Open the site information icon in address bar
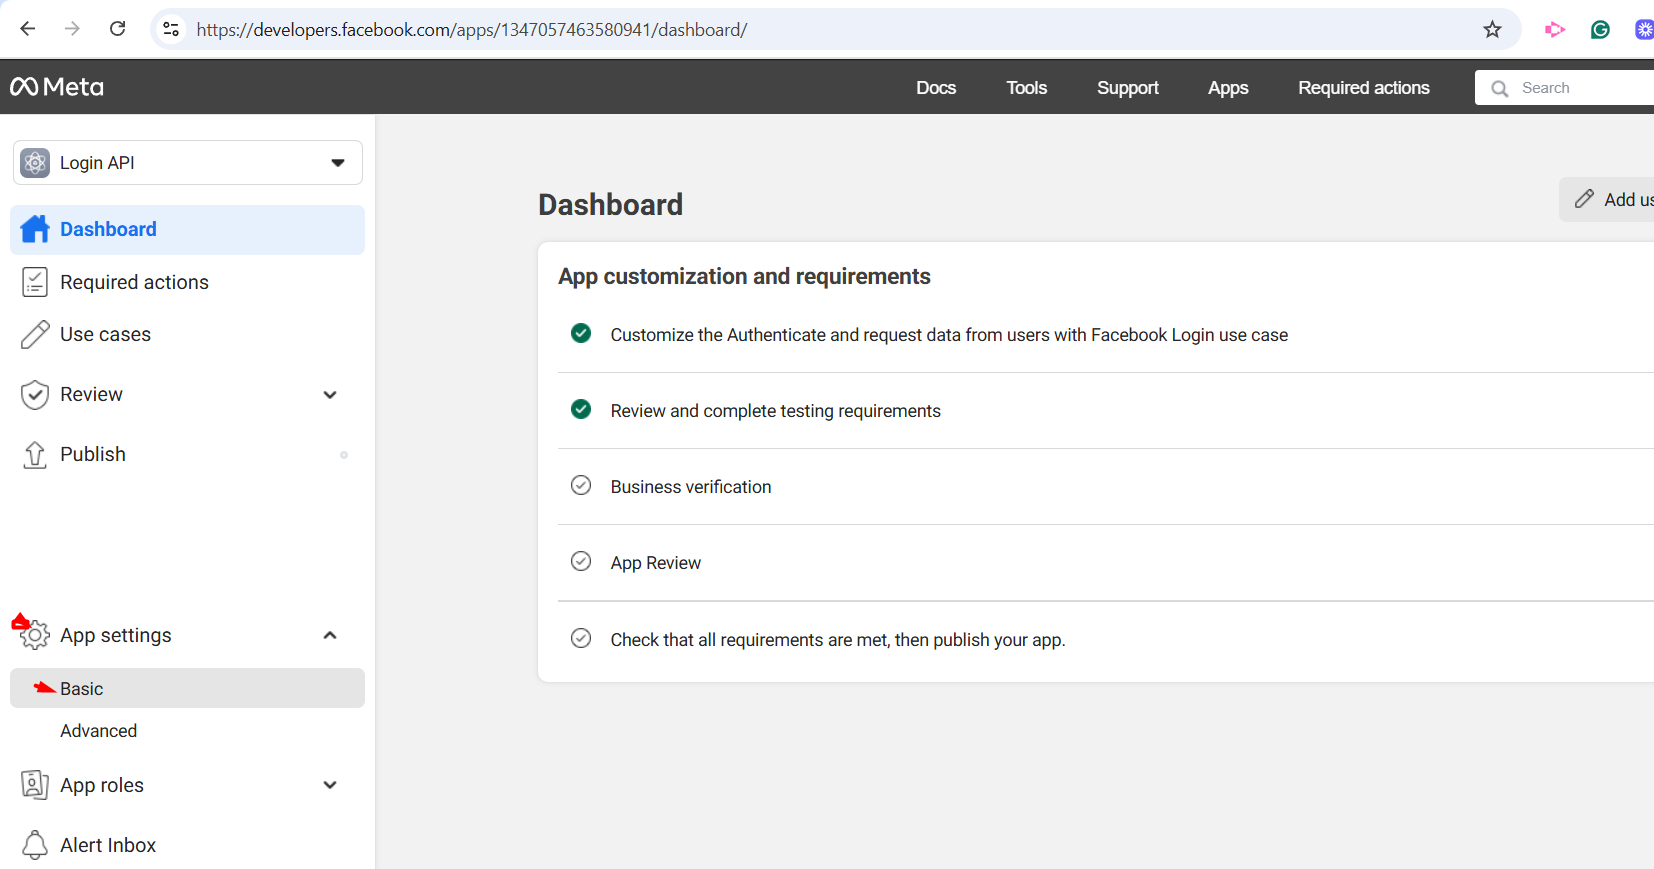The image size is (1654, 869). pos(171,29)
